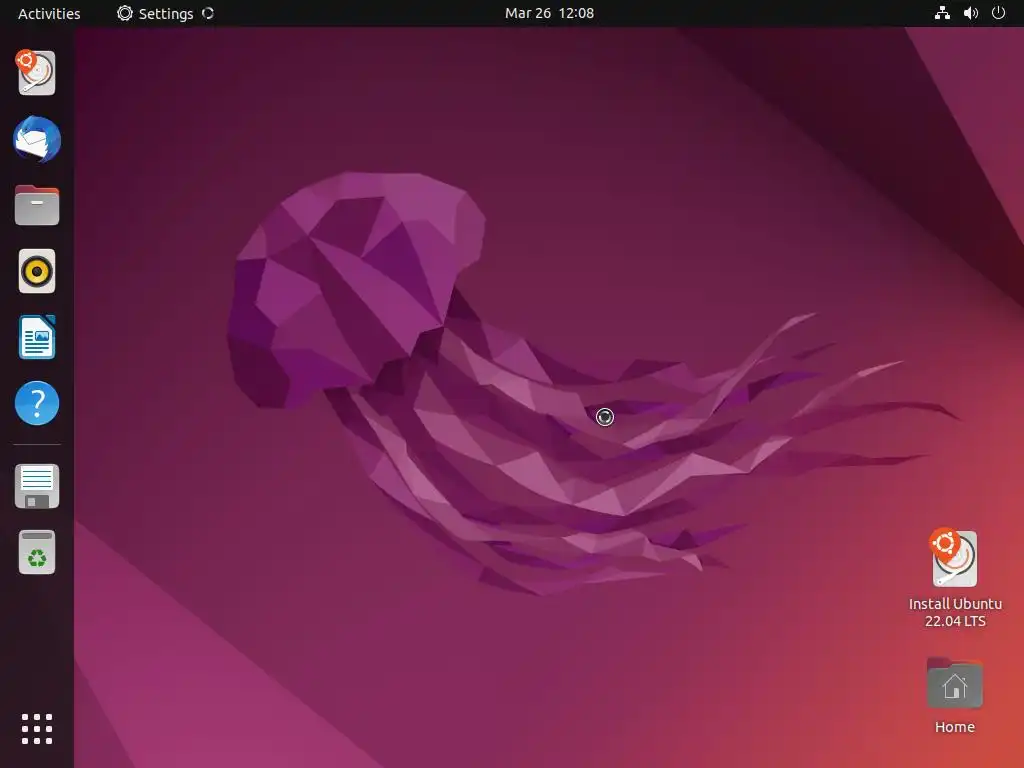Viewport: 1024px width, 768px height.
Task: Launch Thunderbird Mail from the dock
Action: coord(37,139)
